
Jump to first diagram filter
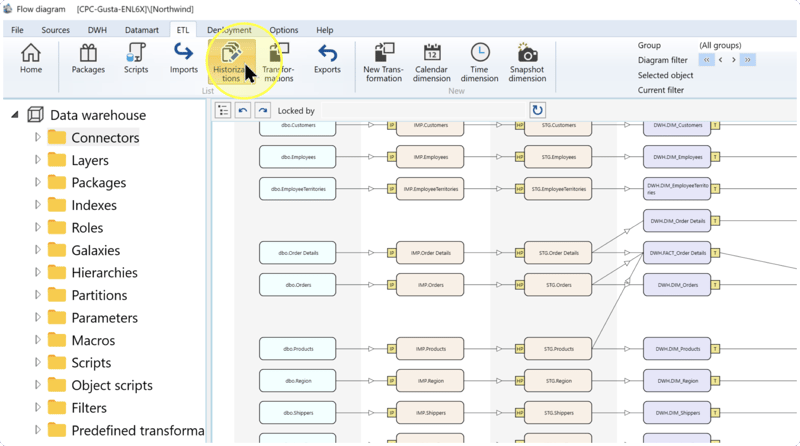707,60
